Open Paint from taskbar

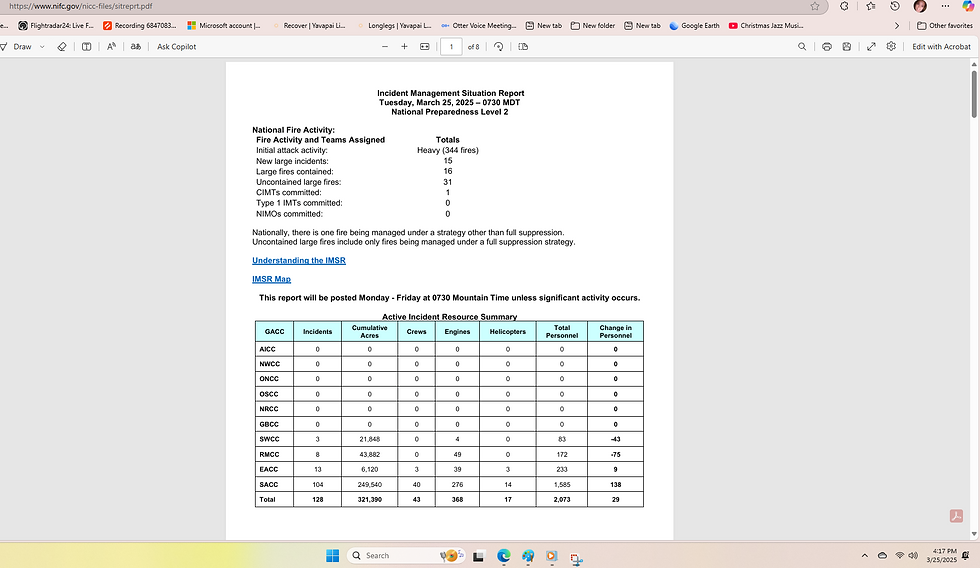(x=528, y=556)
